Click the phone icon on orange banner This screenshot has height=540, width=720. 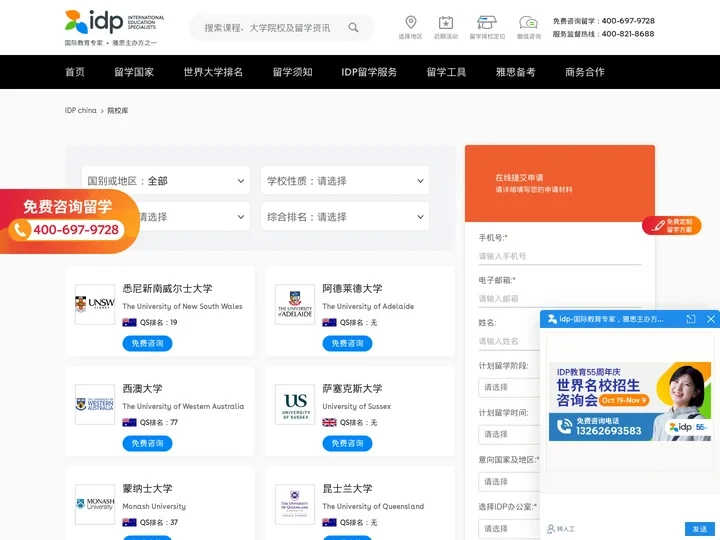pyautogui.click(x=20, y=230)
